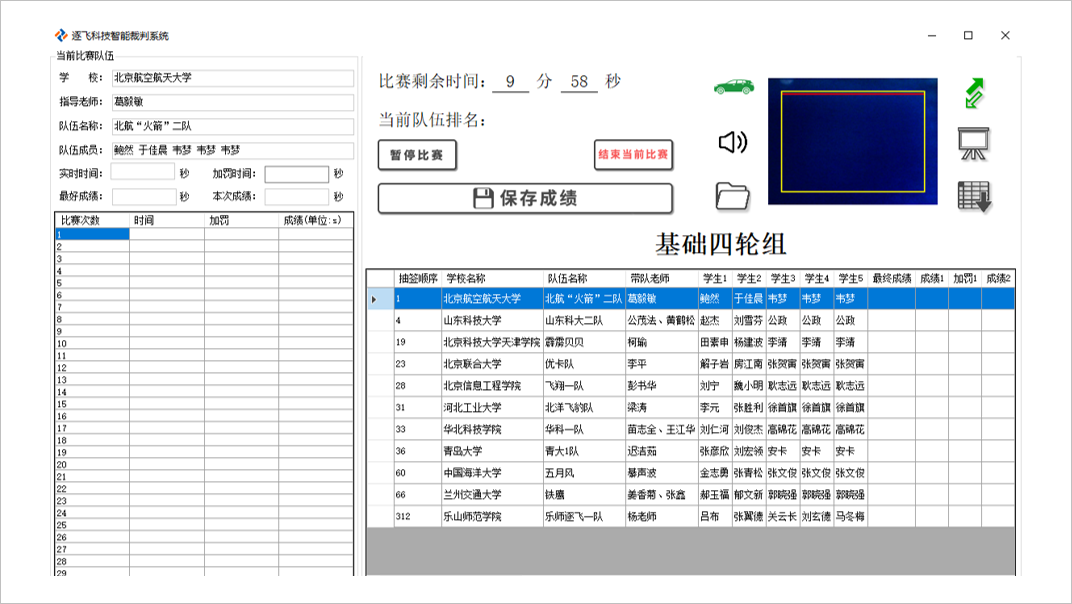The height and width of the screenshot is (604, 1072).
Task: Select the 北京联合大学 cell
Action: 492,364
